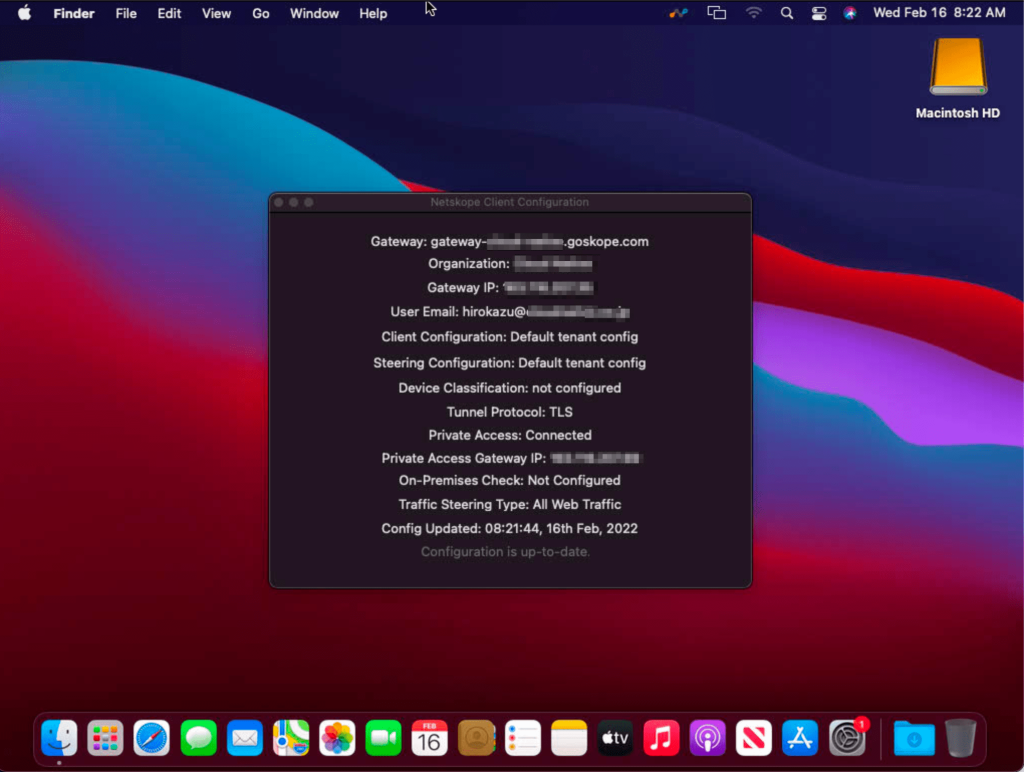Open the Macintosh HD desktop drive
The width and height of the screenshot is (1024, 772).
click(x=957, y=78)
